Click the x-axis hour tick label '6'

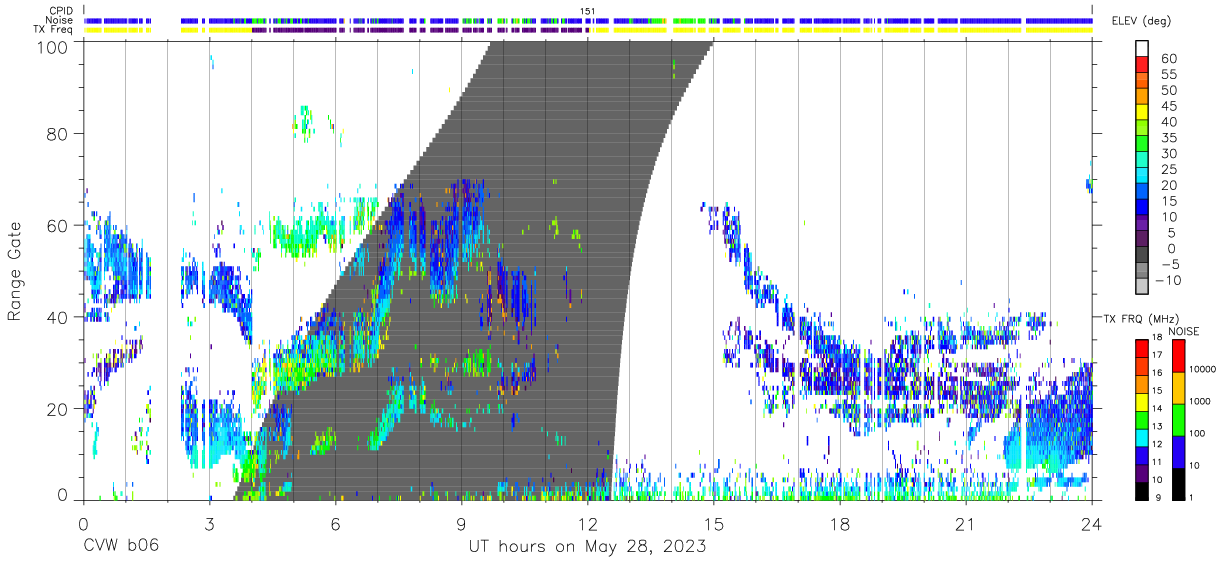pos(335,524)
